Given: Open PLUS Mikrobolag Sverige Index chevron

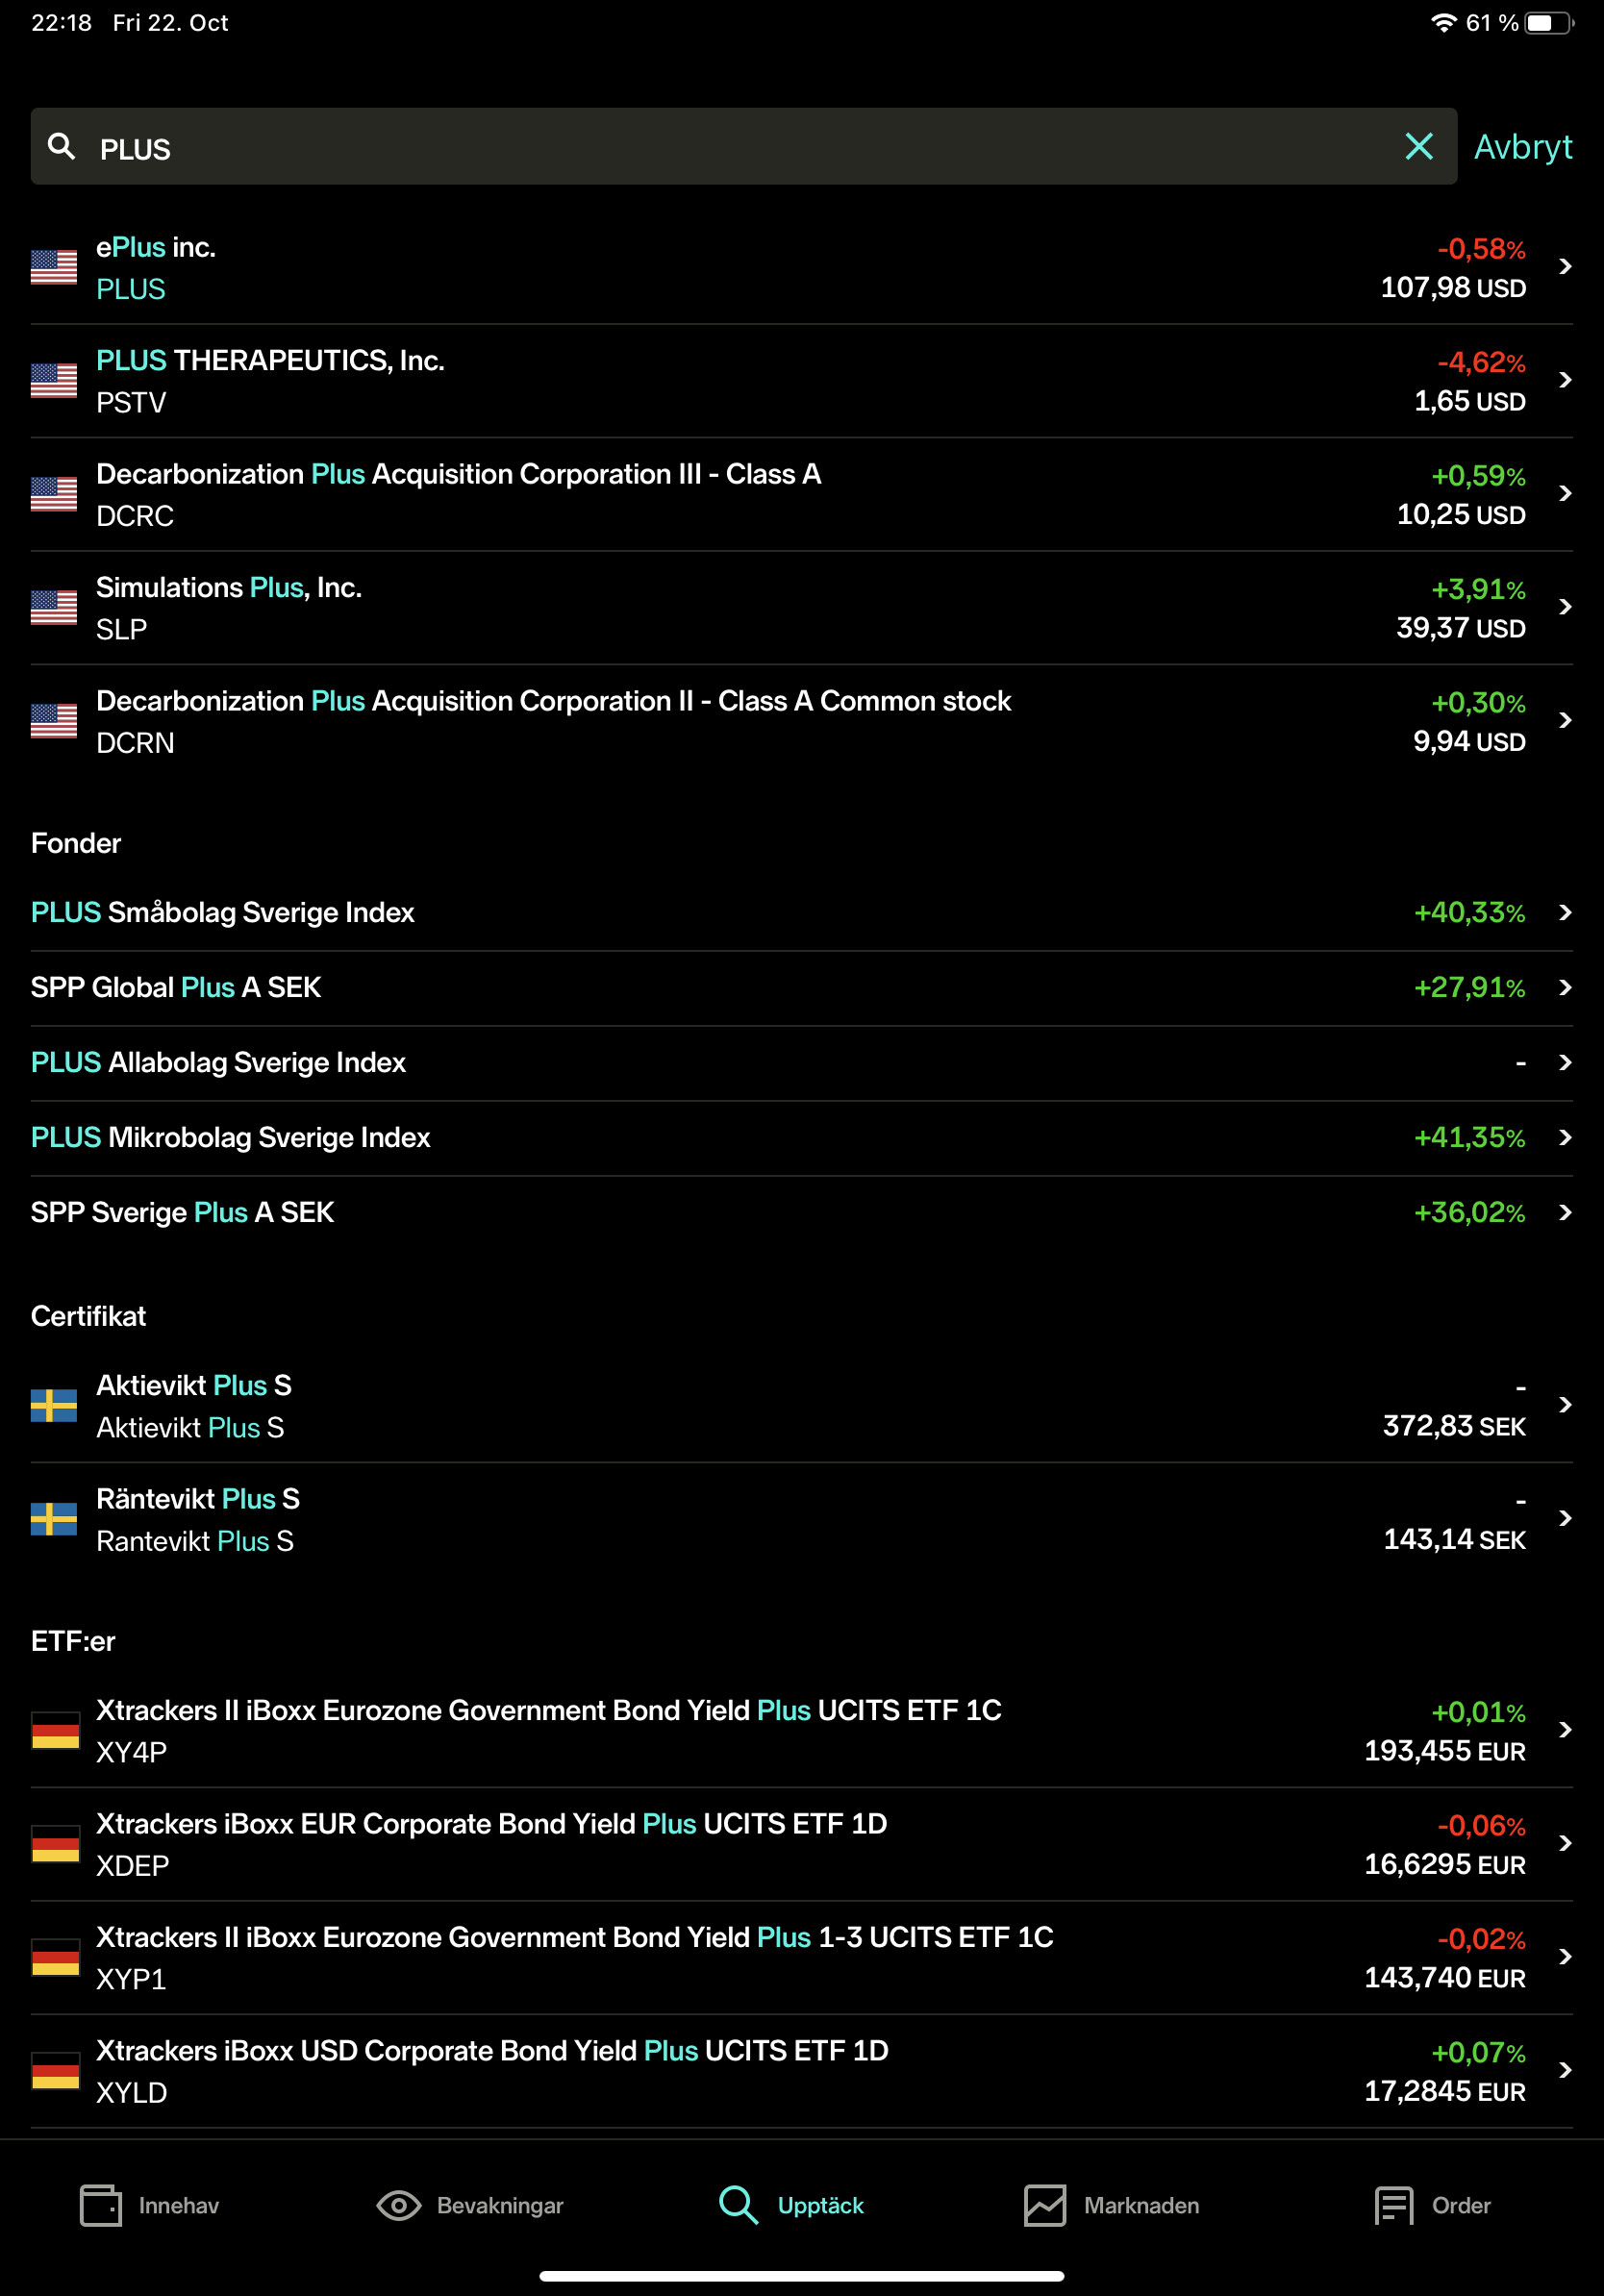Looking at the screenshot, I should click(1565, 1138).
